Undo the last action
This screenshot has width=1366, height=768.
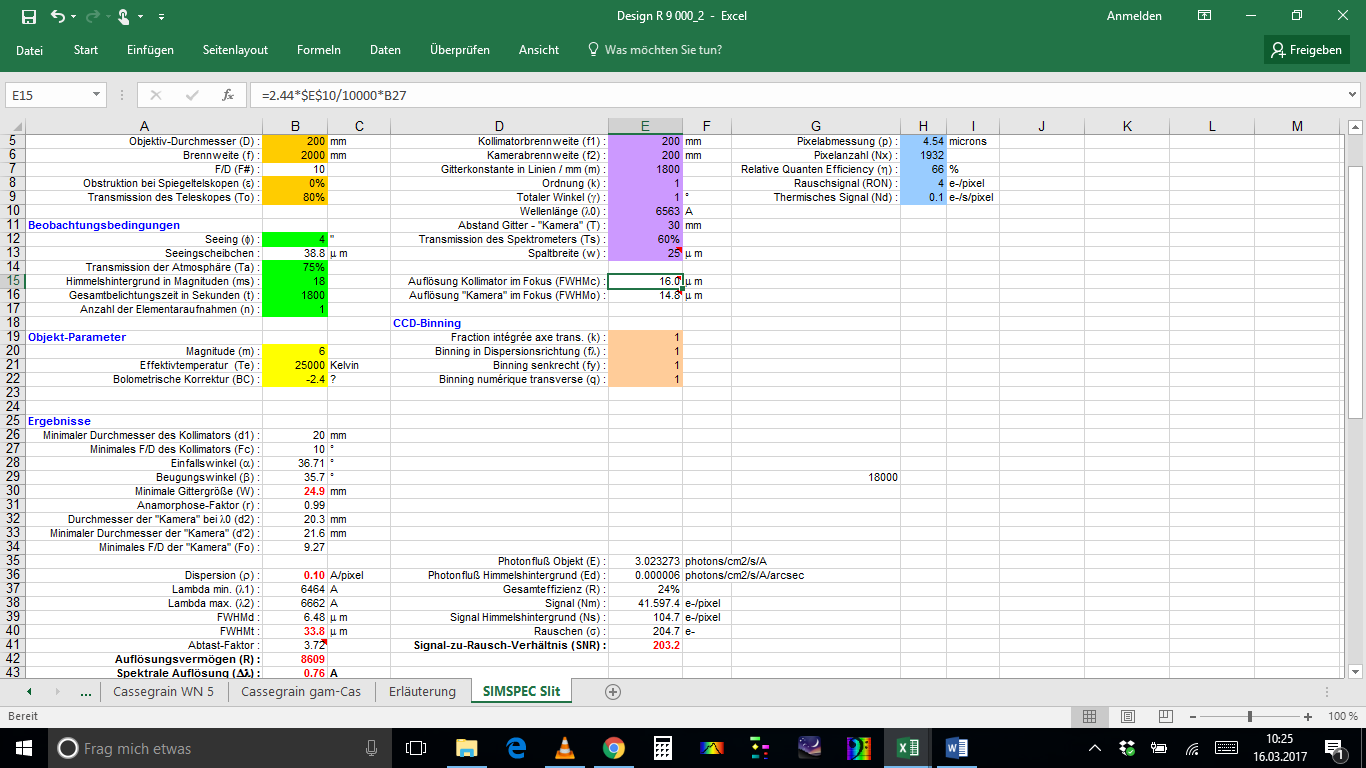click(x=59, y=17)
